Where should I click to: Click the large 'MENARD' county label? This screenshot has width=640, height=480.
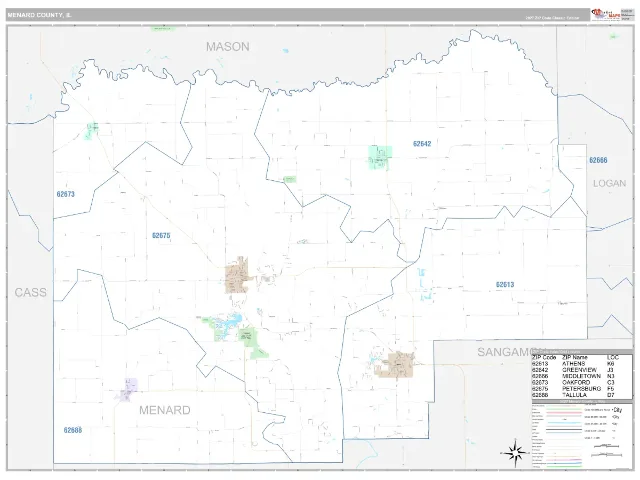[165, 410]
